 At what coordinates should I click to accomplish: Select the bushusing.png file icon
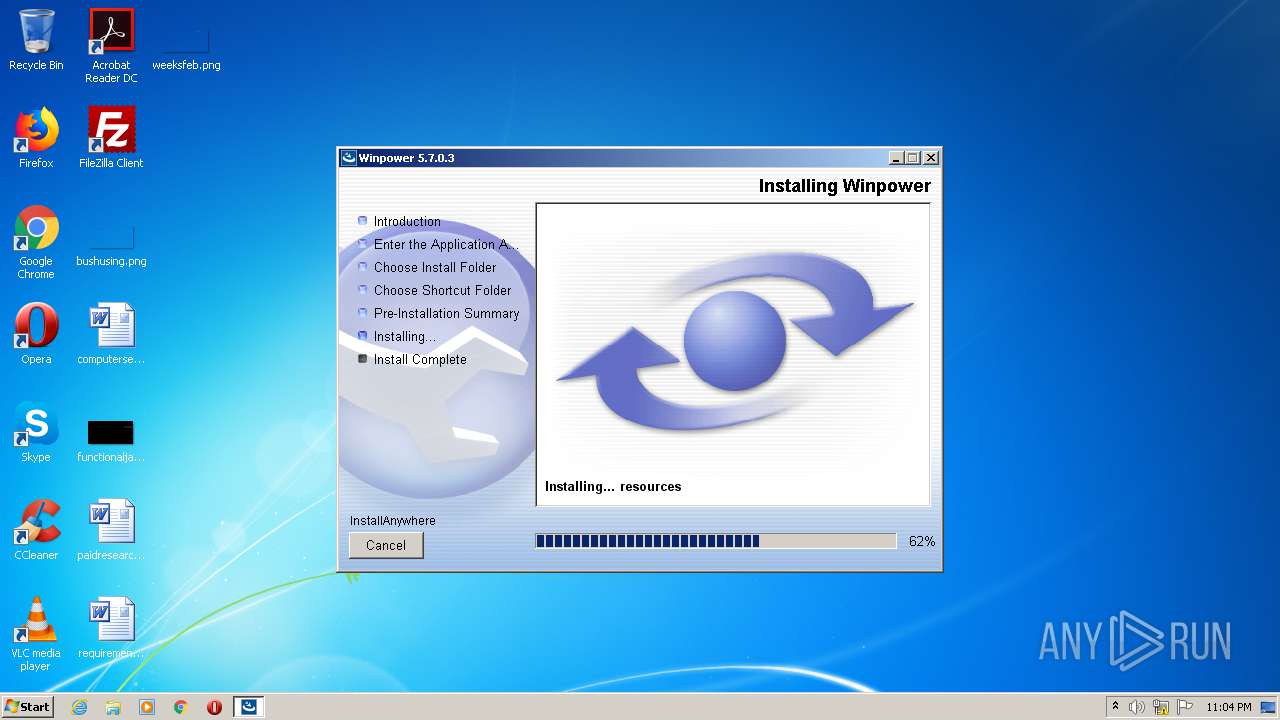(111, 246)
